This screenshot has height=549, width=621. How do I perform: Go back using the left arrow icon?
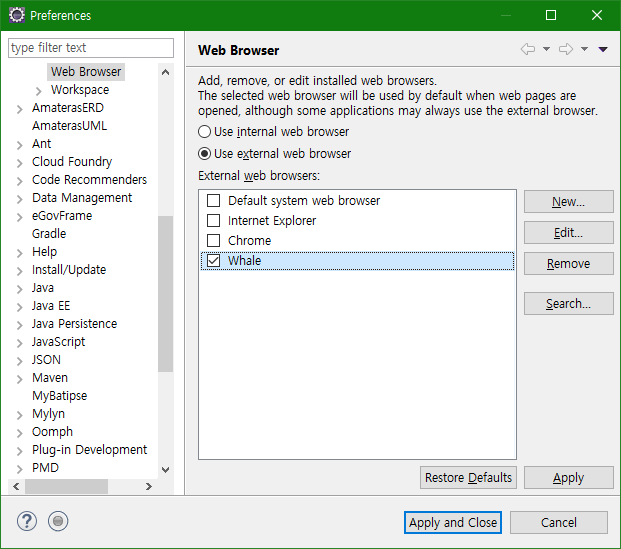528,49
